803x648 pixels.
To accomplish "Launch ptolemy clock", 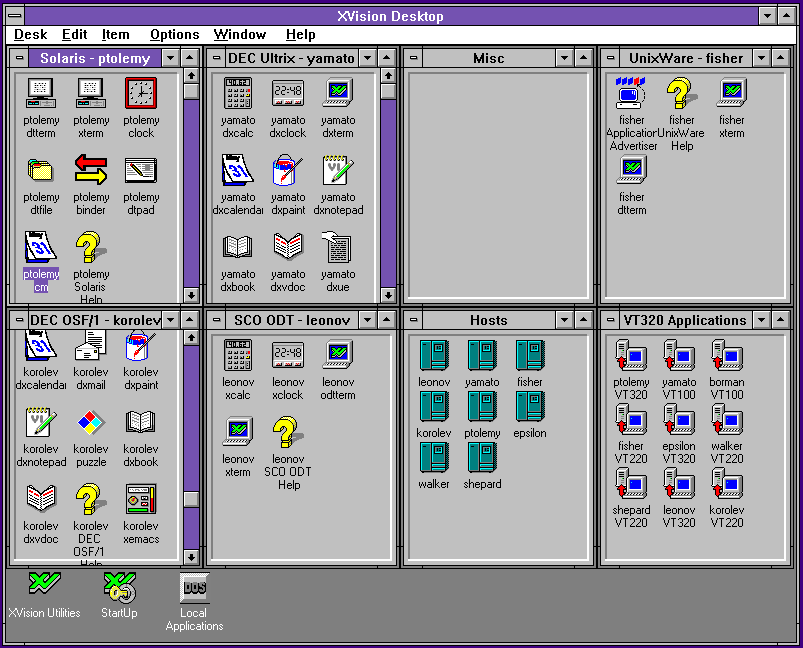I will pos(141,93).
